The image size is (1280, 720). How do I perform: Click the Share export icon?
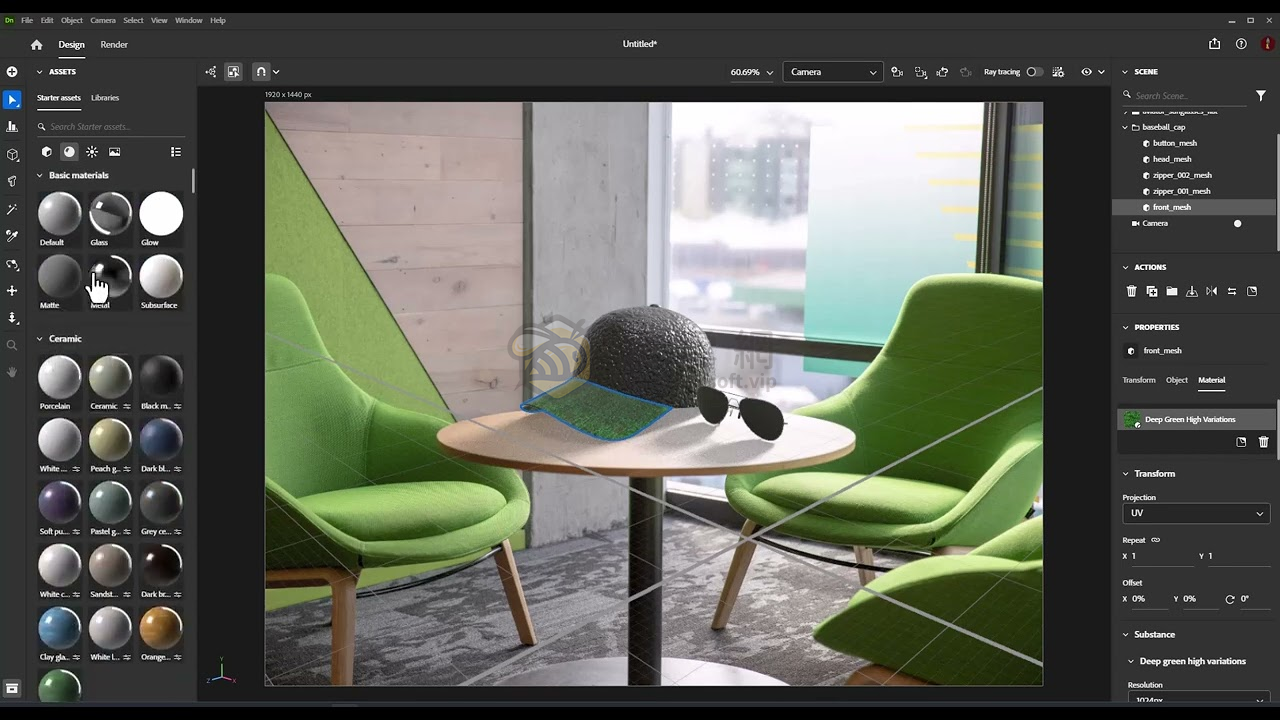tap(1214, 44)
